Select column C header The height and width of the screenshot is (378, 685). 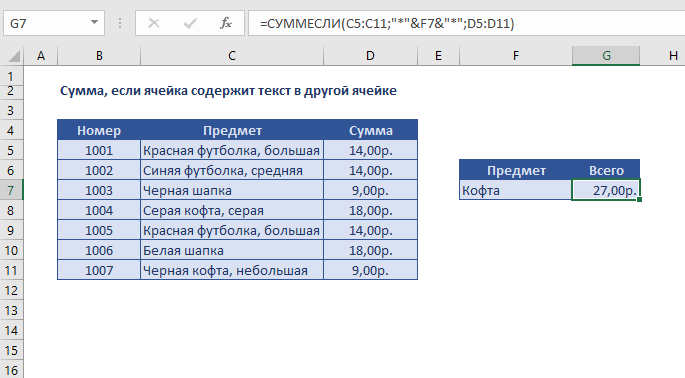coord(232,56)
